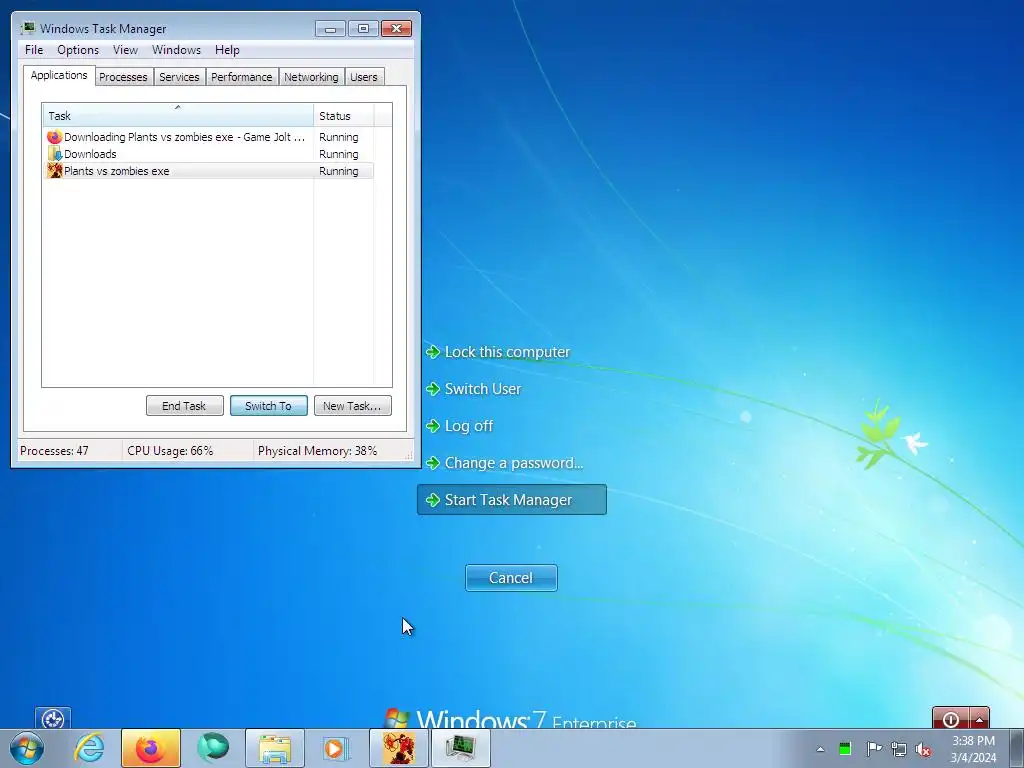This screenshot has height=768, width=1024.
Task: Select Downloading Plants vs zombies Firefox task
Action: (209, 137)
